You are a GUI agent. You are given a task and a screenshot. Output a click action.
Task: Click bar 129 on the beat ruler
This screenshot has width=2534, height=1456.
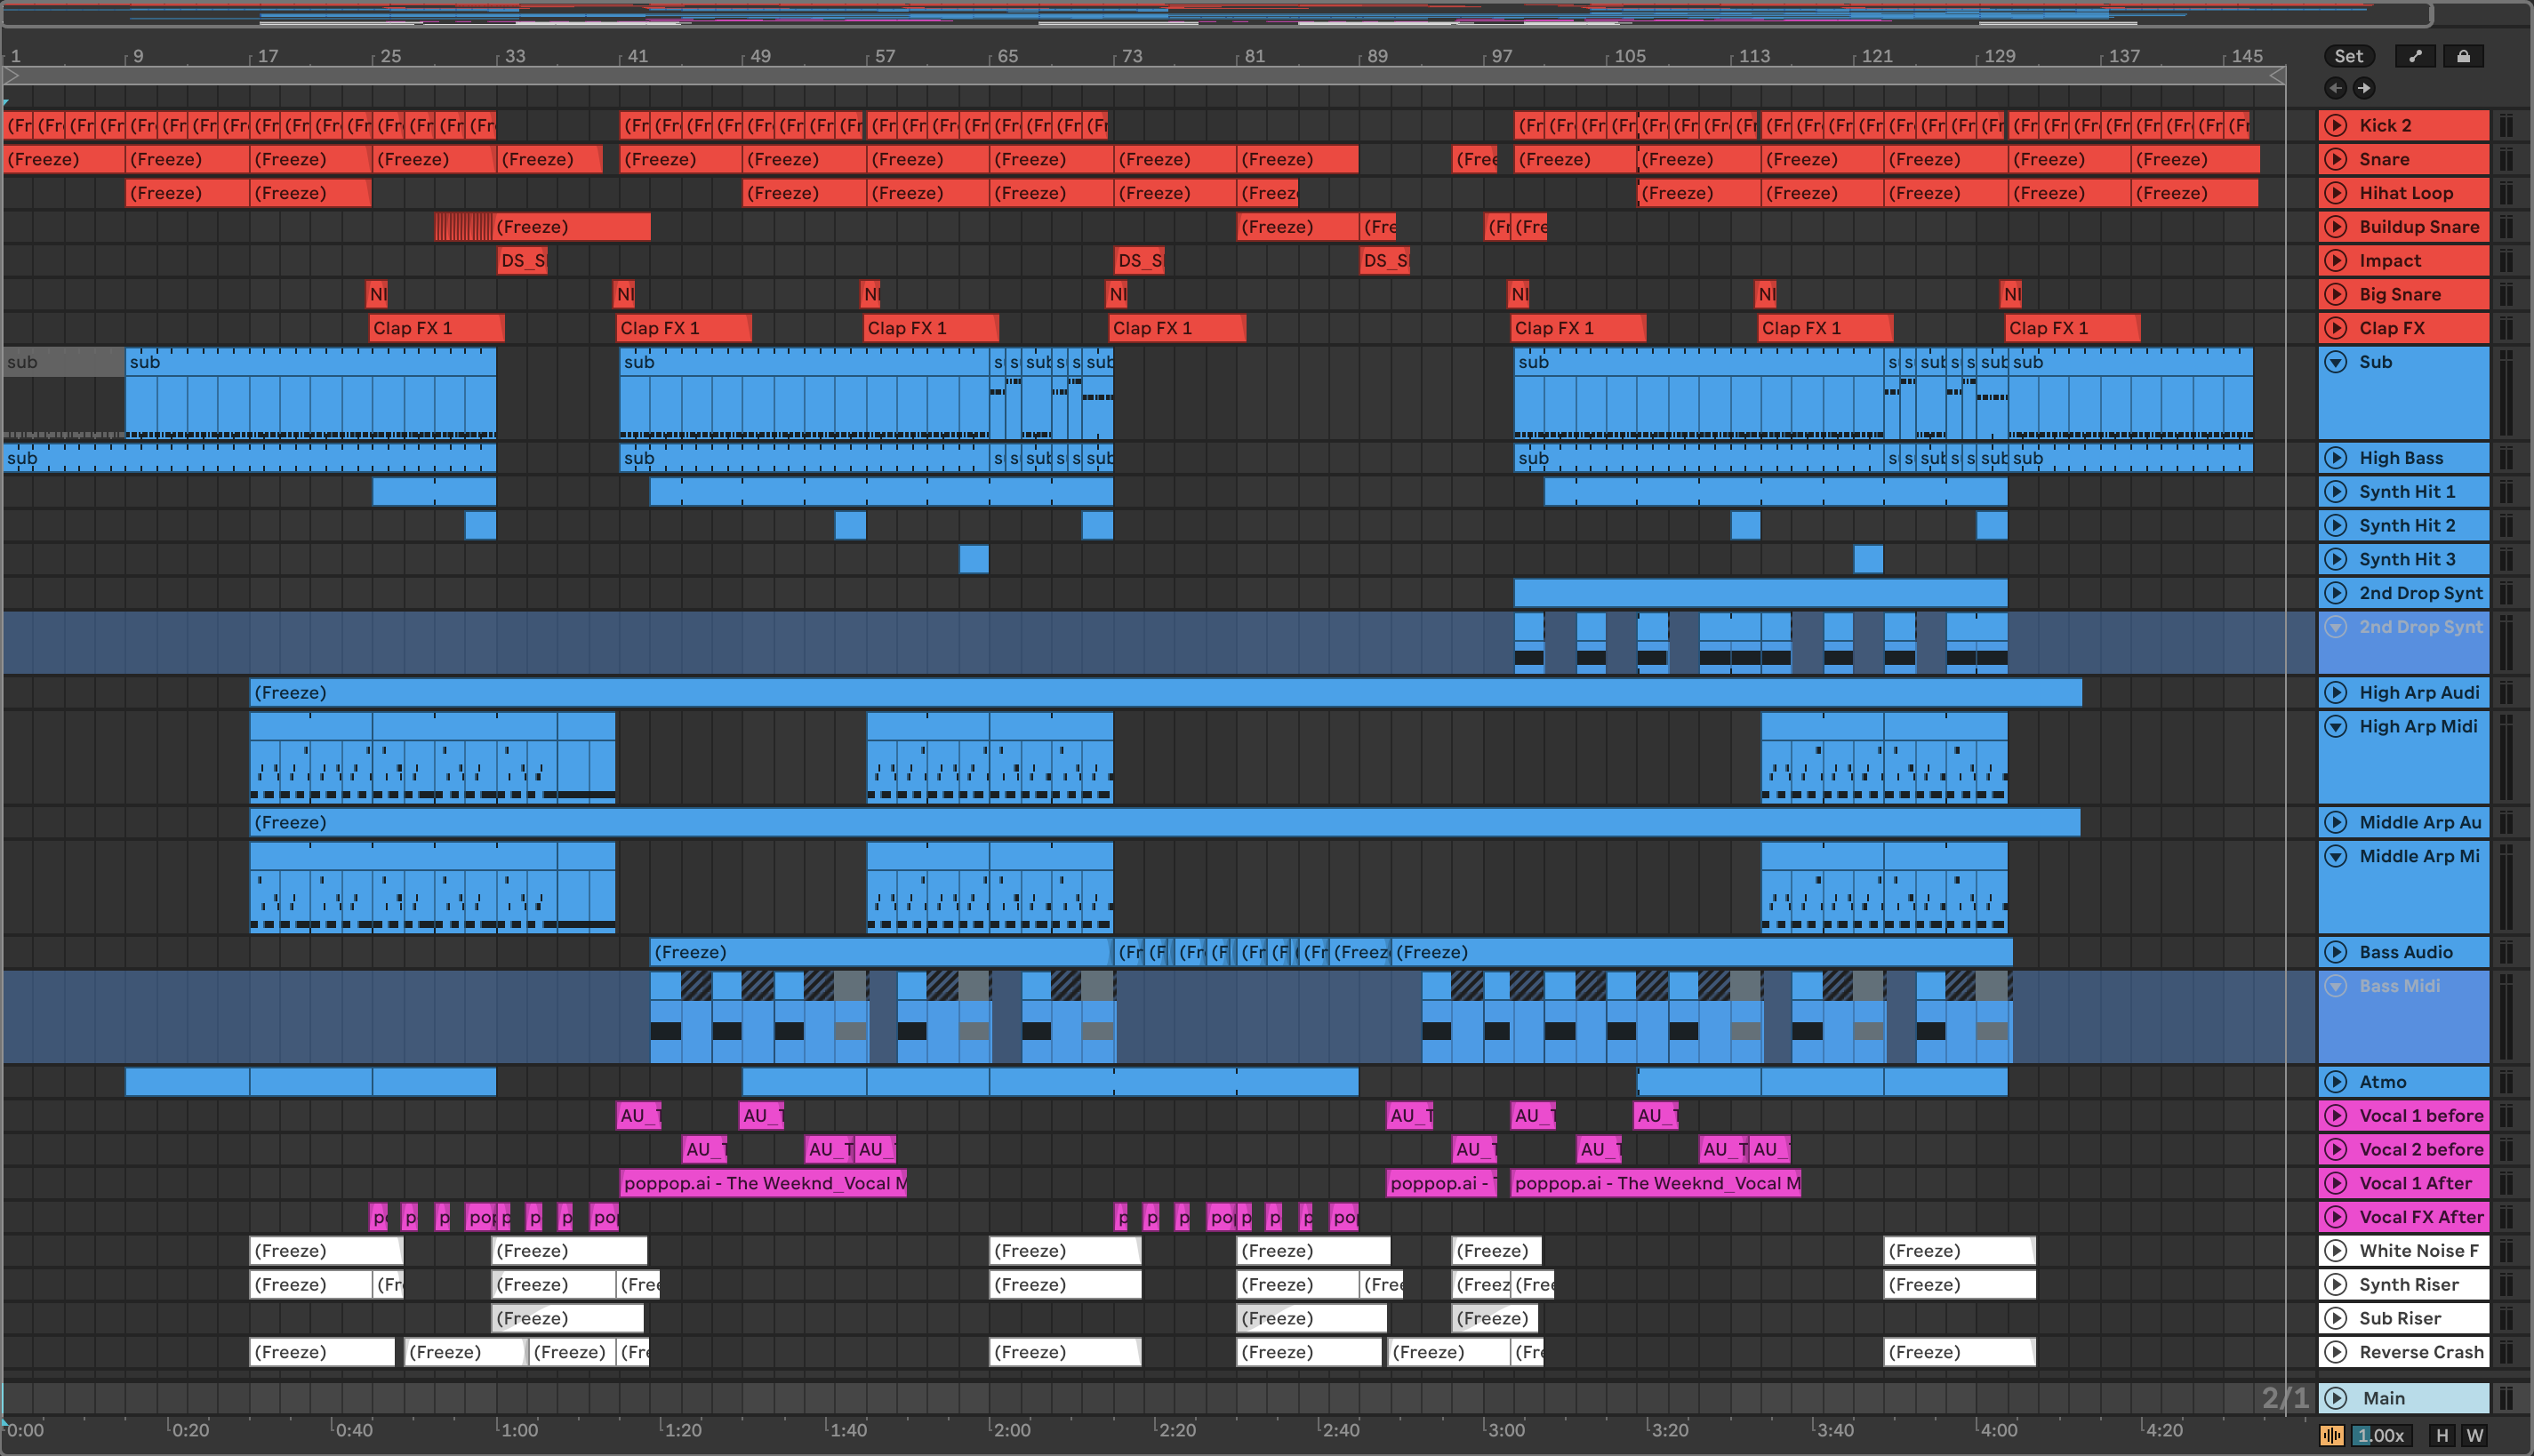(1999, 56)
